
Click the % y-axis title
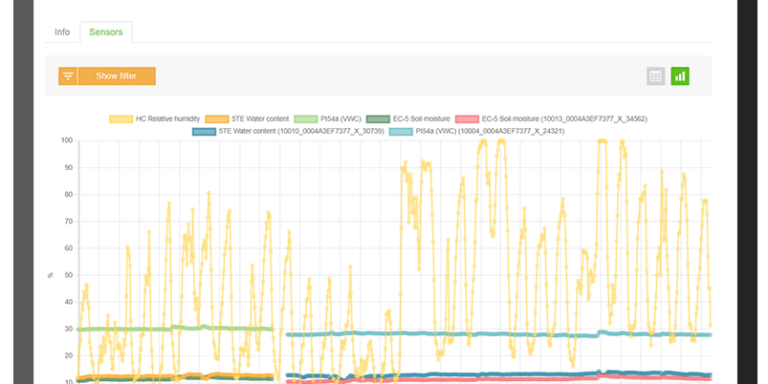pos(49,275)
